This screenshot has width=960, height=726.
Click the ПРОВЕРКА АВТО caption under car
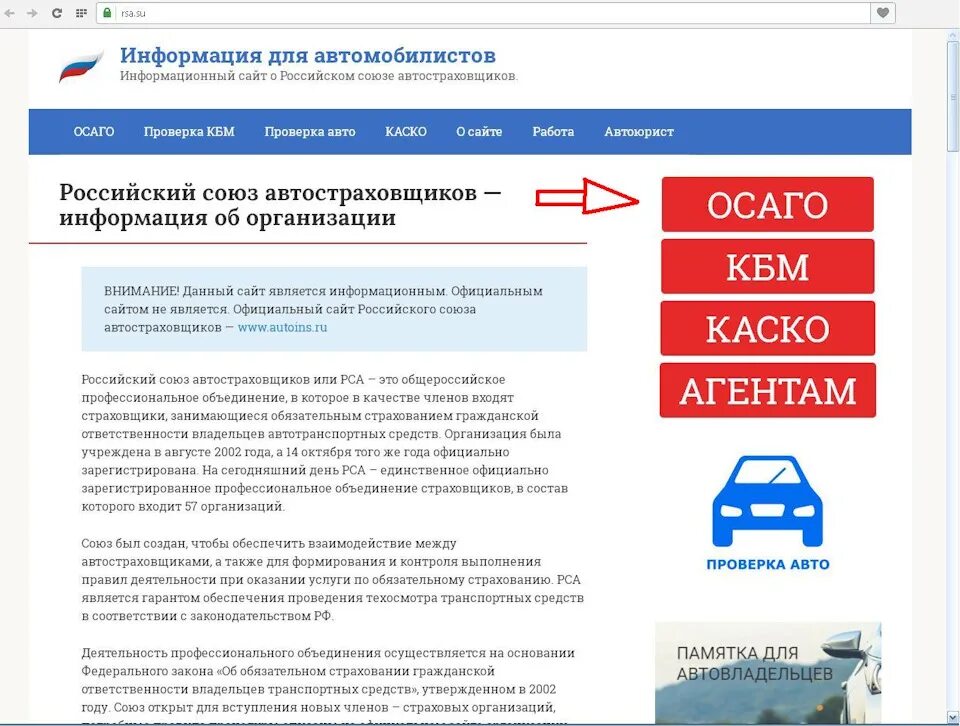(768, 564)
